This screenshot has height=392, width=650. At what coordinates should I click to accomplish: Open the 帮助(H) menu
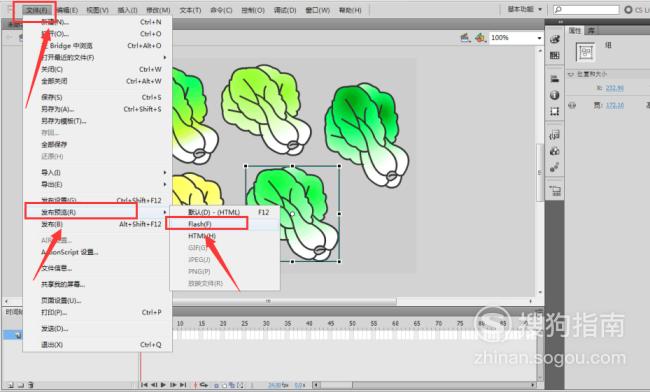click(x=350, y=10)
